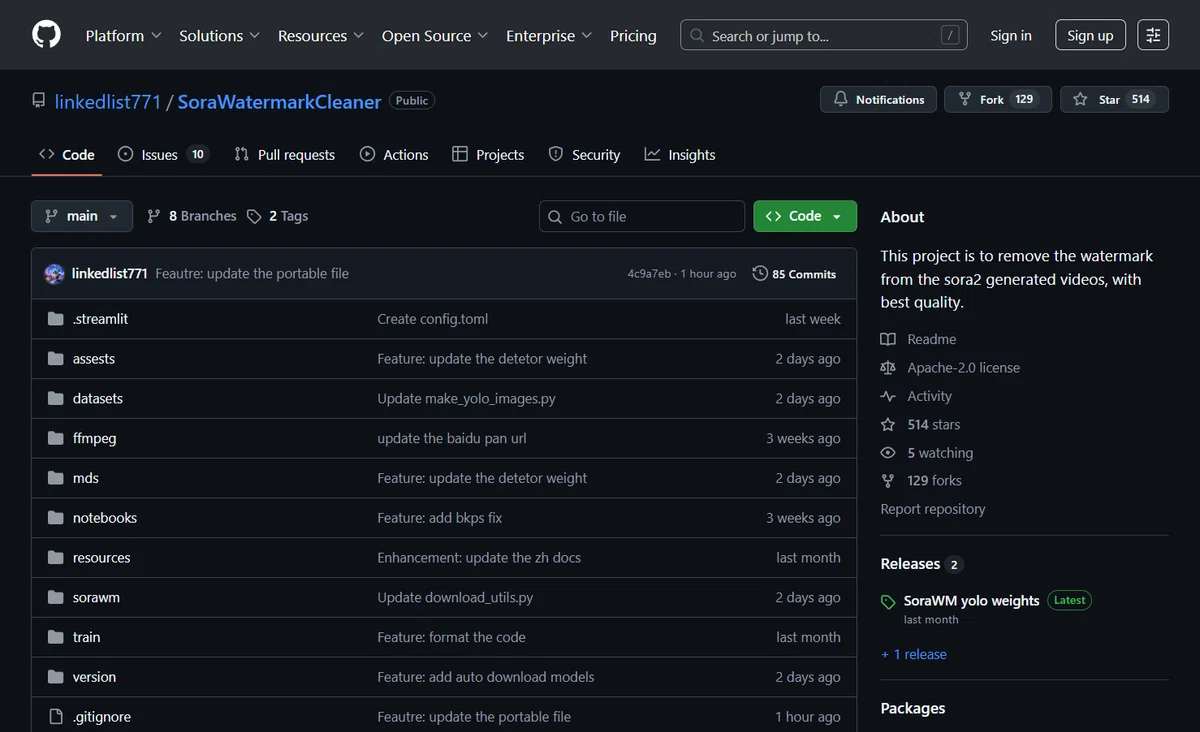Click the 514 stars link in About
The width and height of the screenshot is (1200, 732).
tap(920, 424)
